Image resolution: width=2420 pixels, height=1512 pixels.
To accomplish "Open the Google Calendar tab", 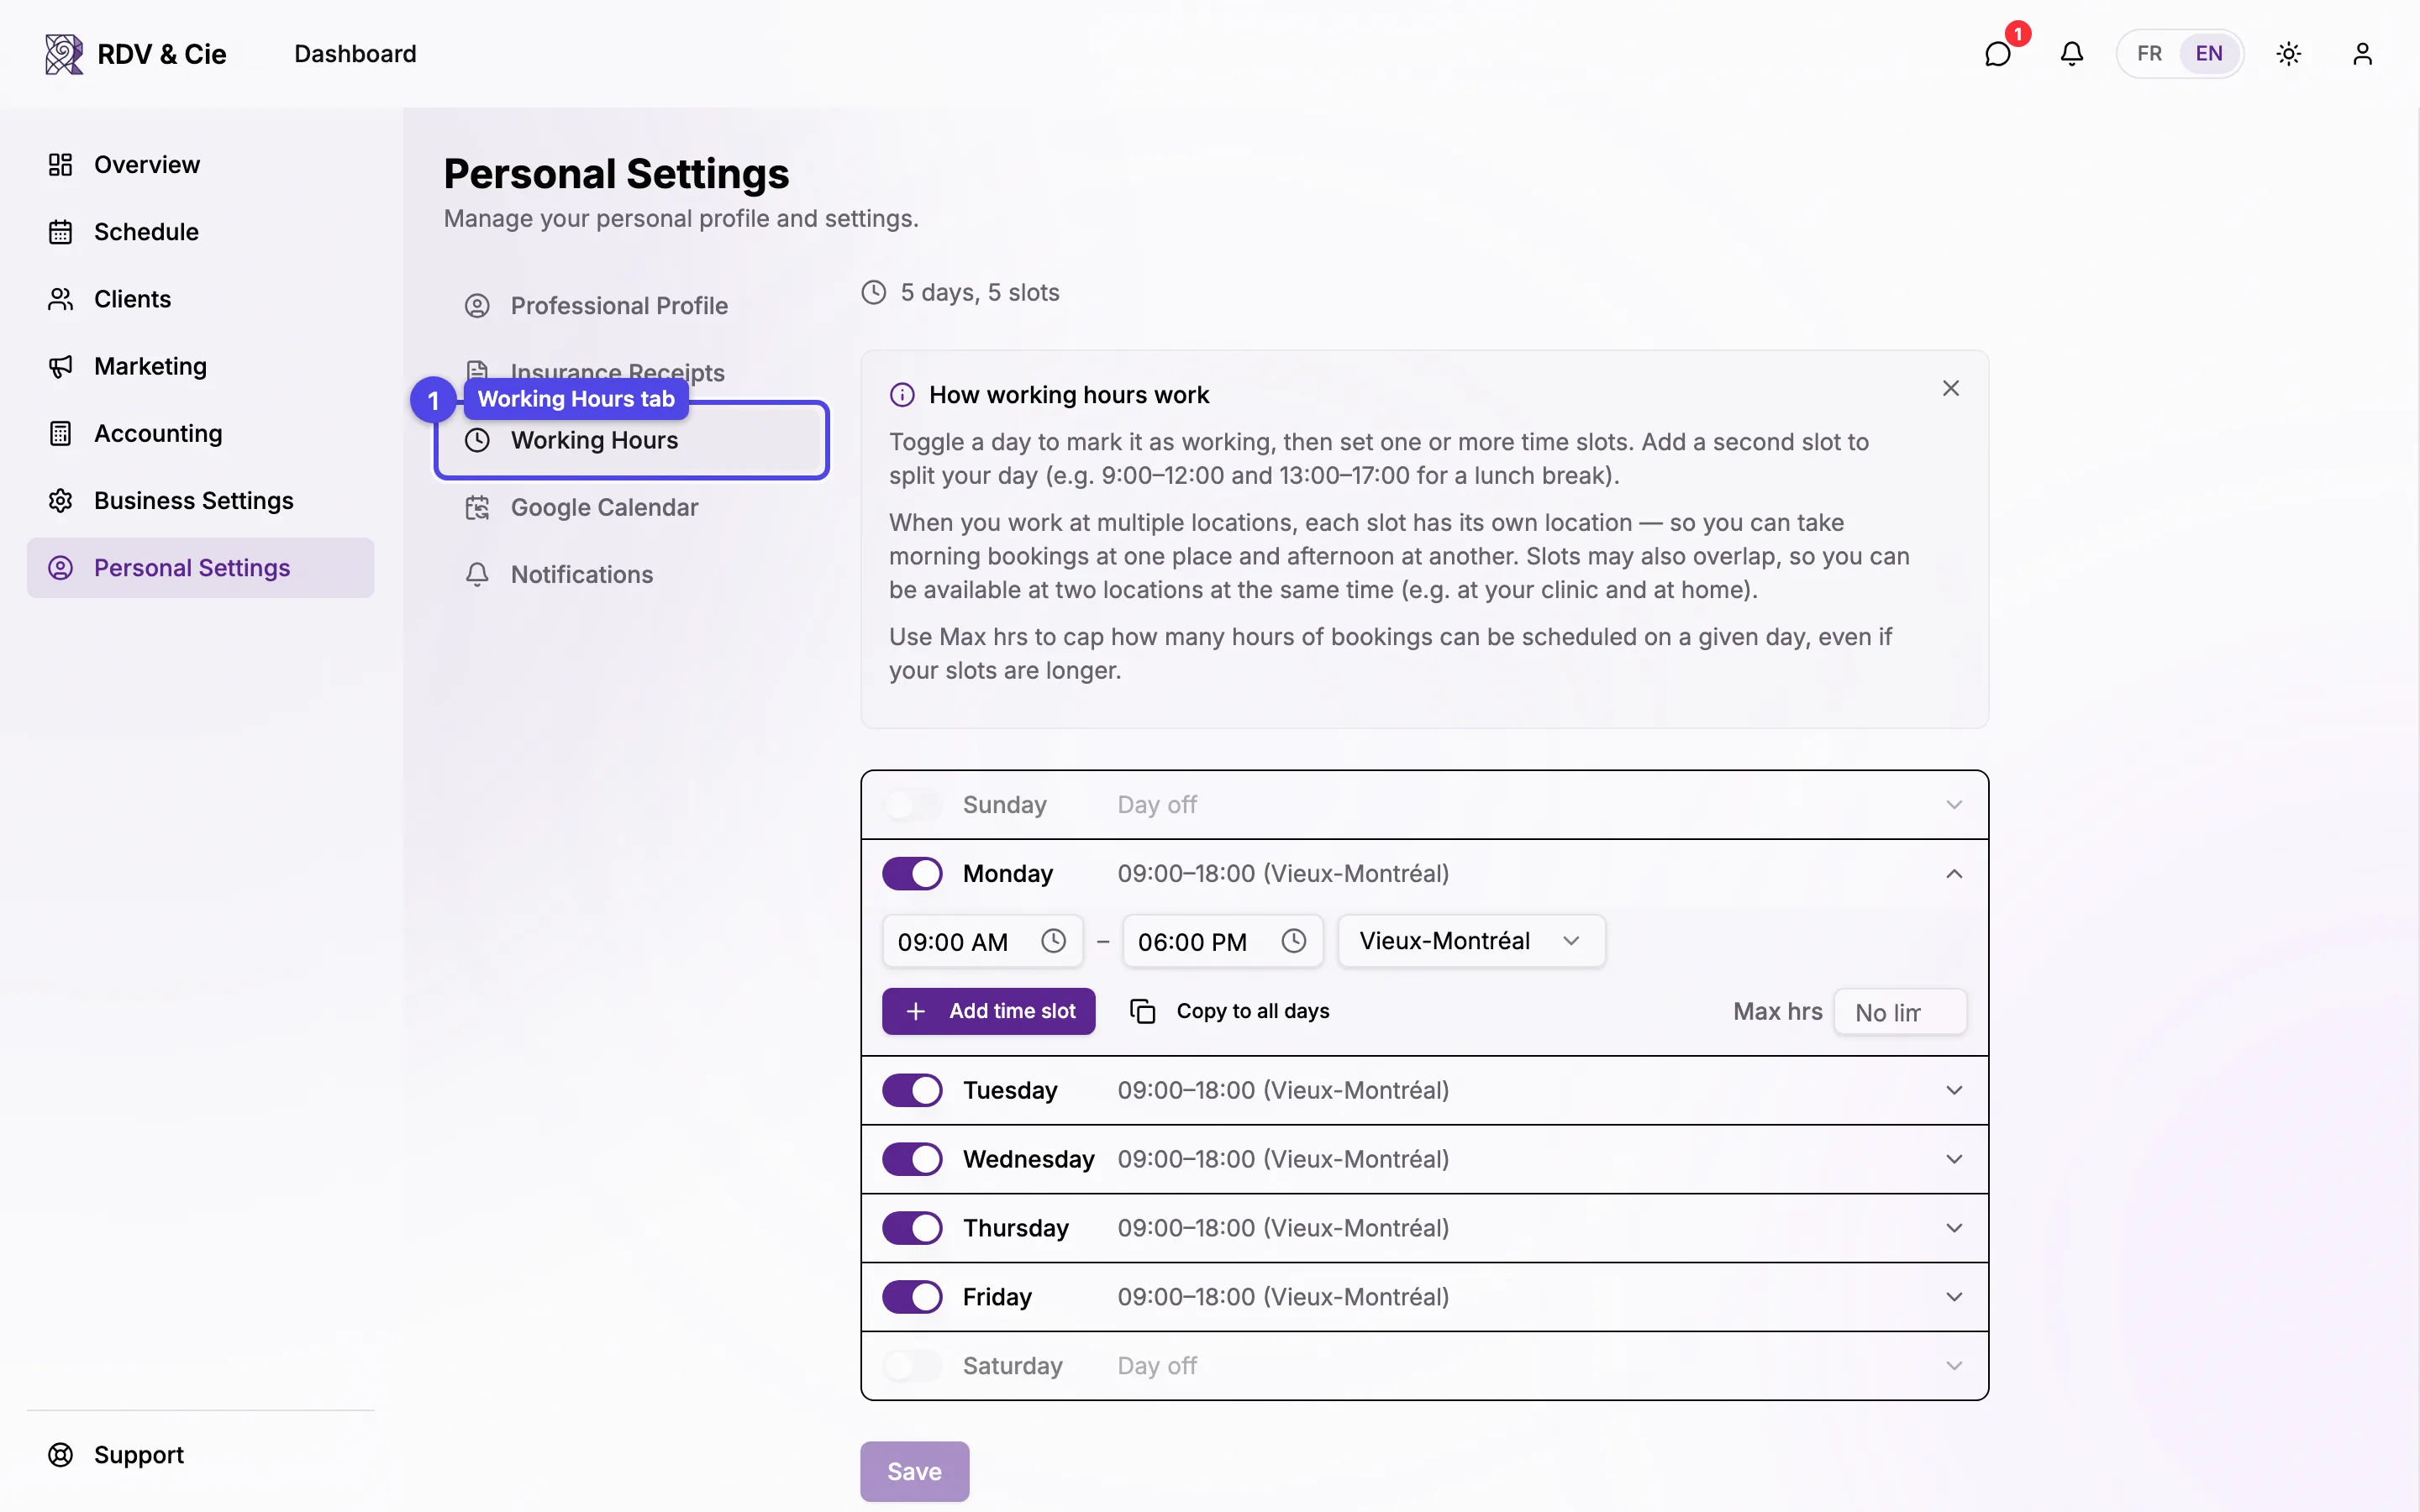I will [632, 508].
